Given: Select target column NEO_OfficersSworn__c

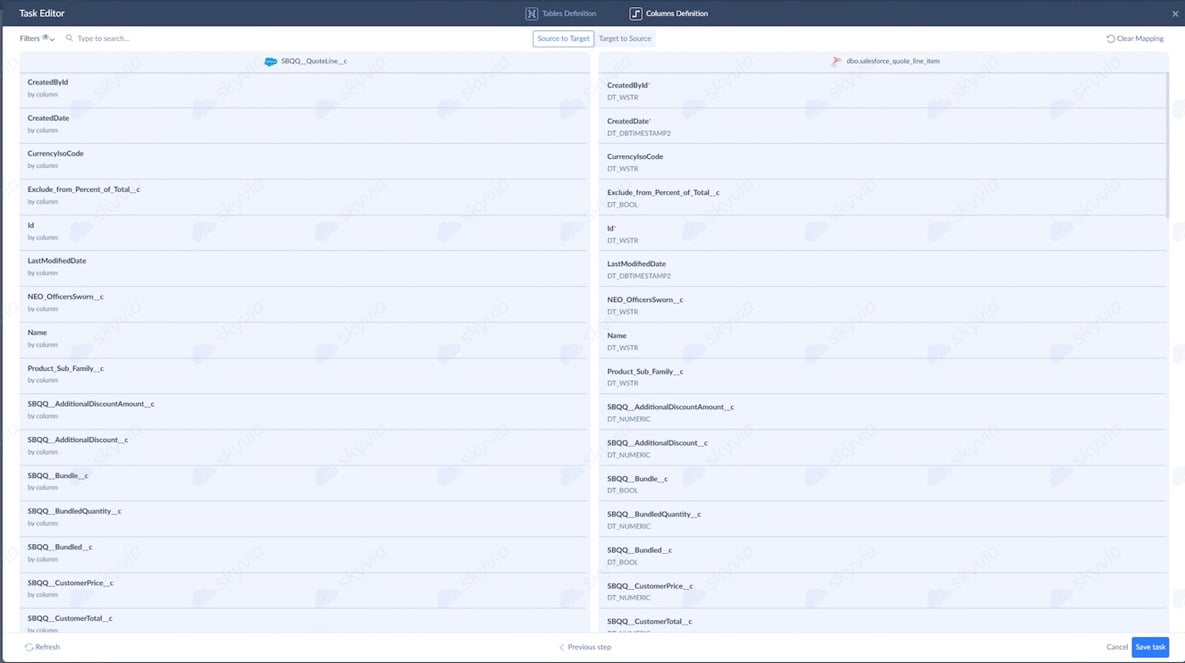Looking at the screenshot, I should point(882,305).
